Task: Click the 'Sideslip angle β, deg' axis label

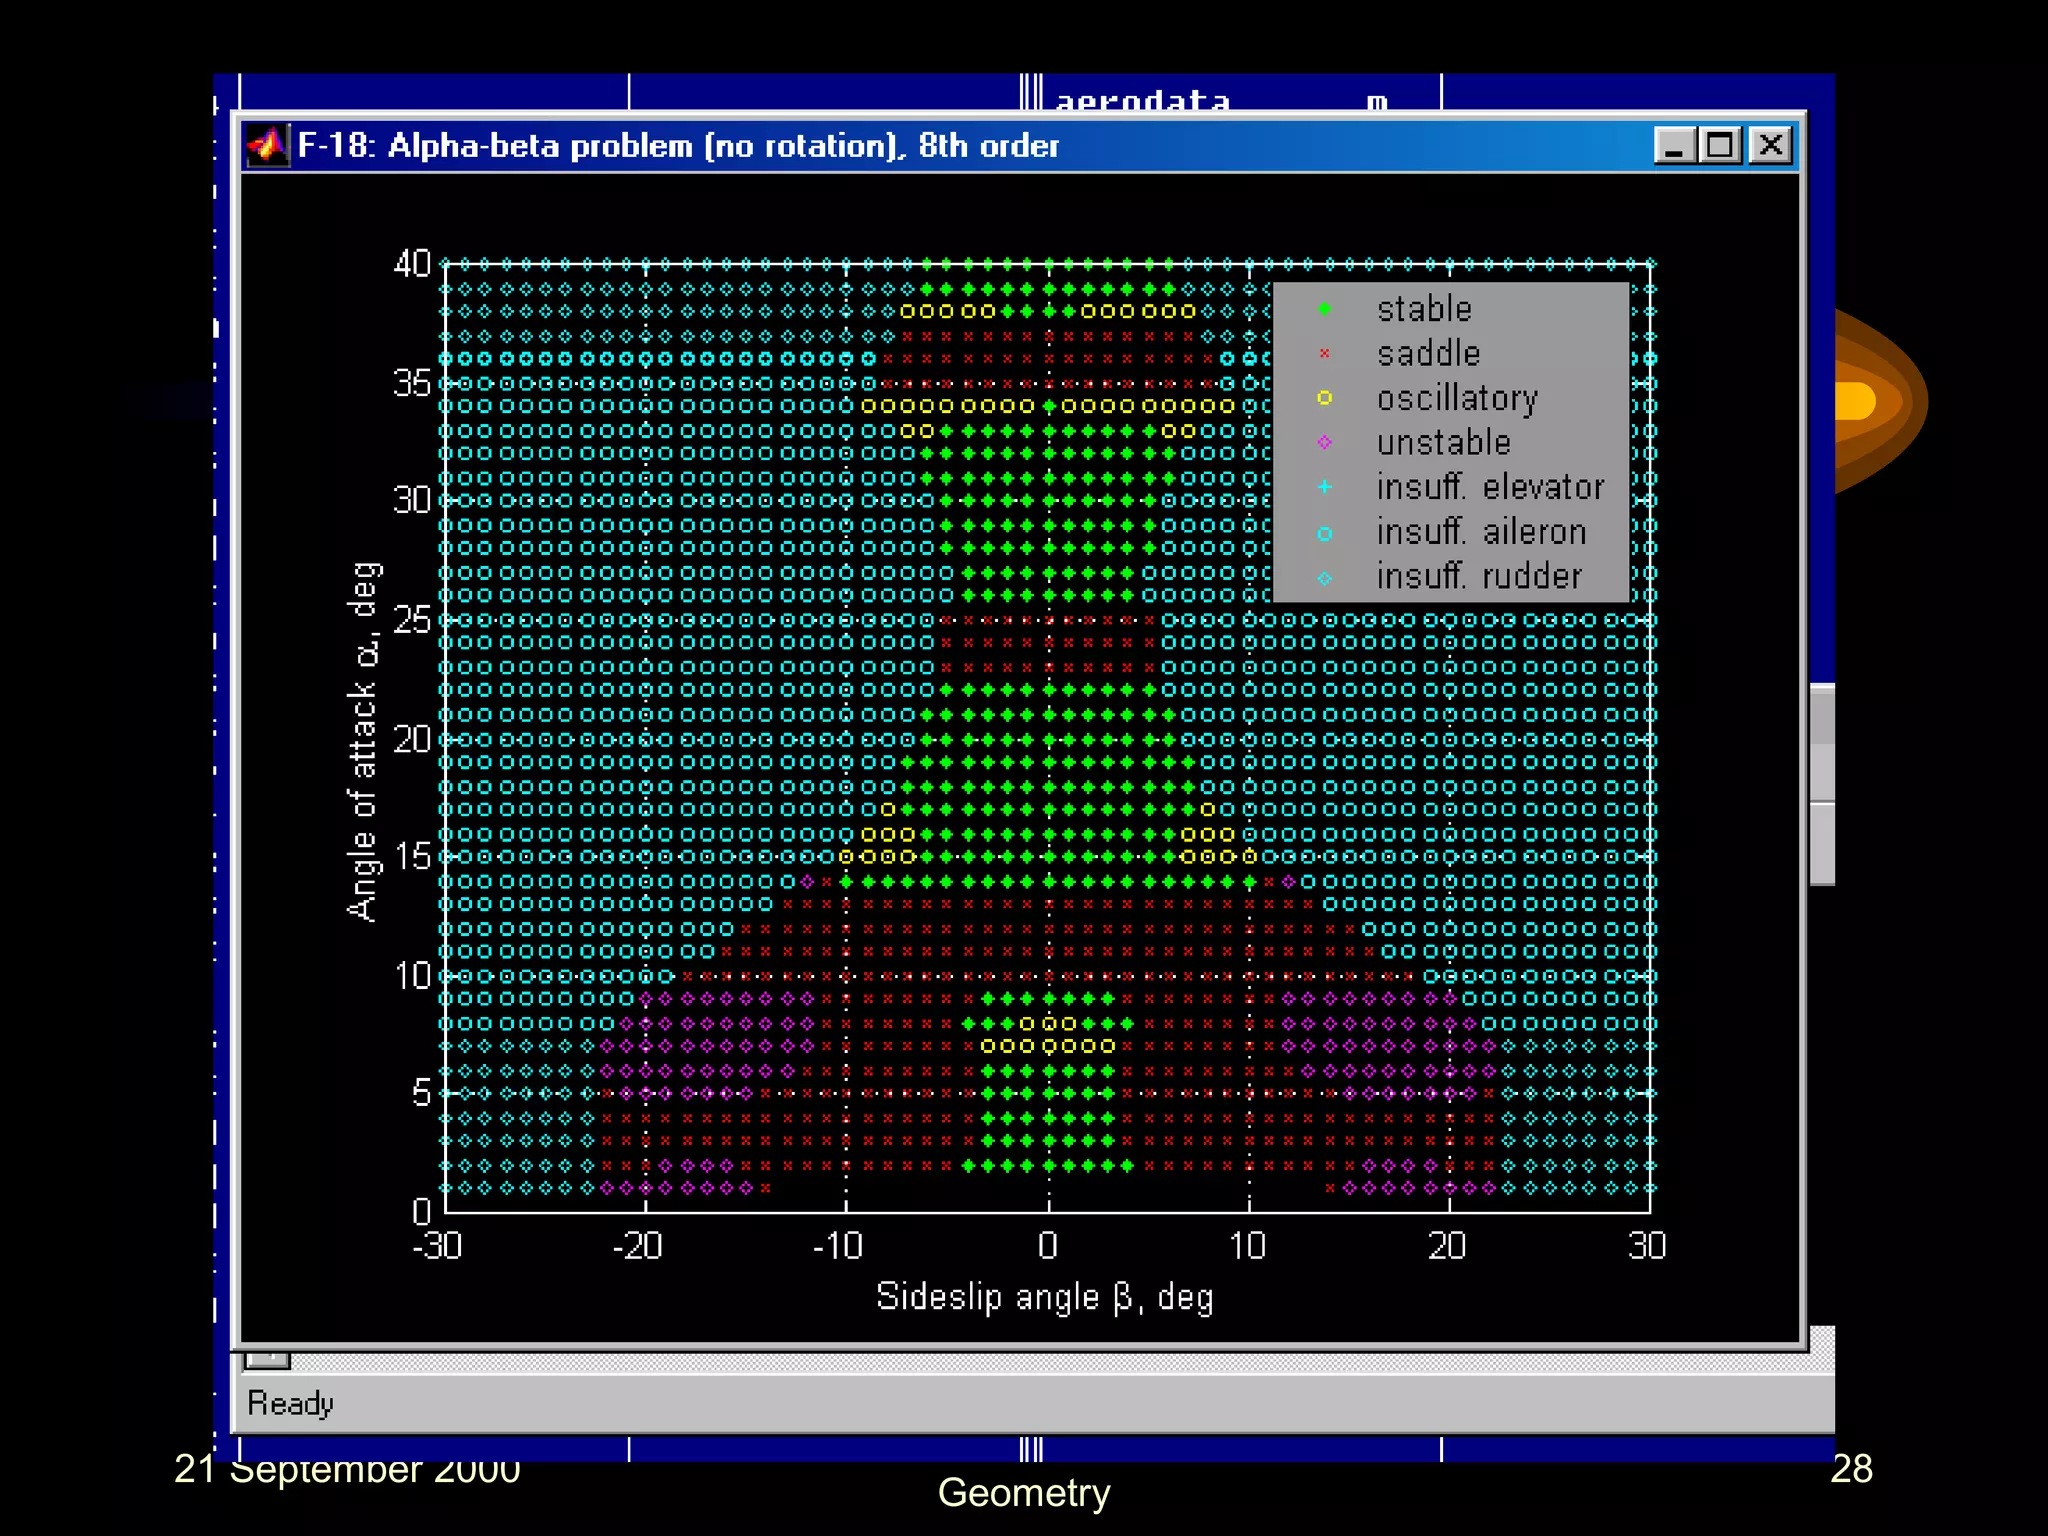Action: [x=1045, y=1297]
